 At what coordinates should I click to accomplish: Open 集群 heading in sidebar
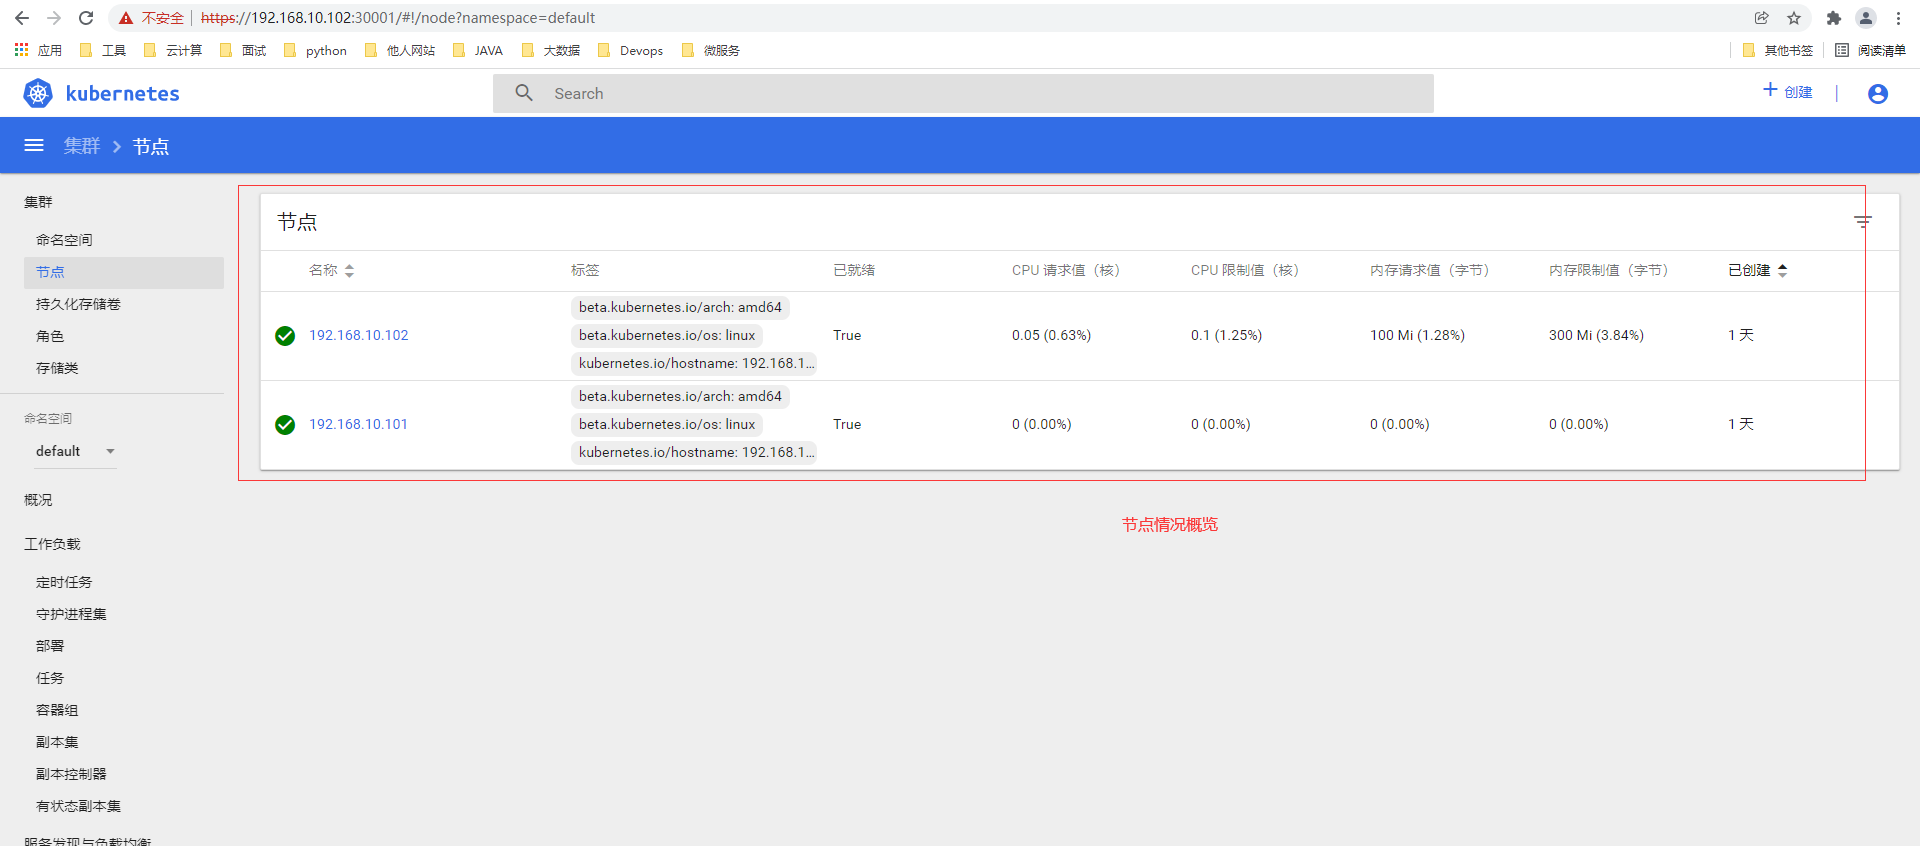[x=38, y=202]
